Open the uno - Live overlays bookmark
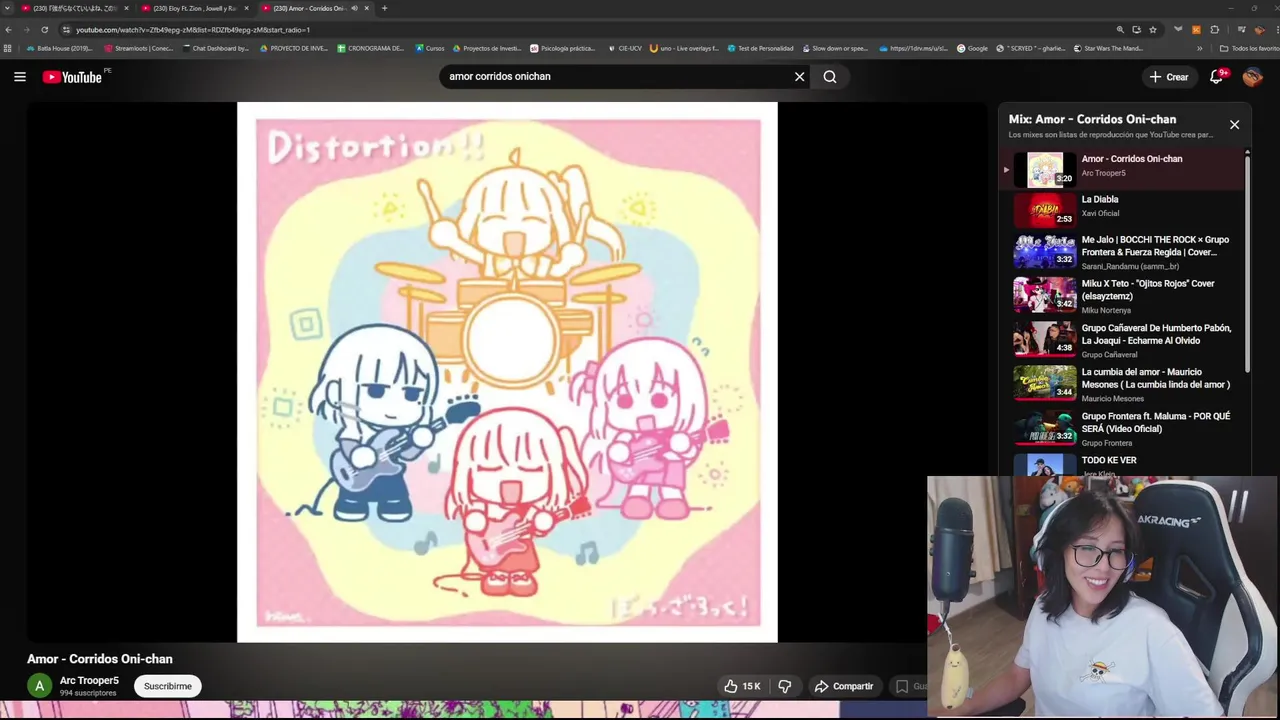Viewport: 1280px width, 720px height. (684, 48)
